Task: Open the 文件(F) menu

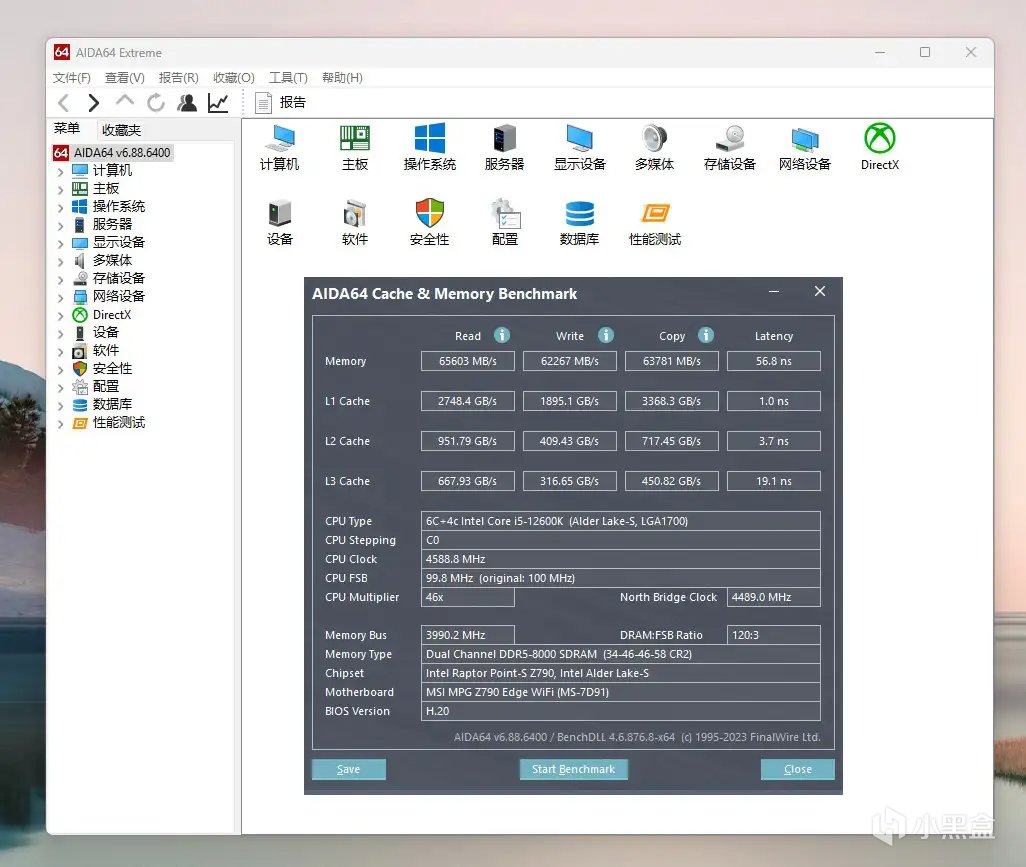Action: [71, 78]
